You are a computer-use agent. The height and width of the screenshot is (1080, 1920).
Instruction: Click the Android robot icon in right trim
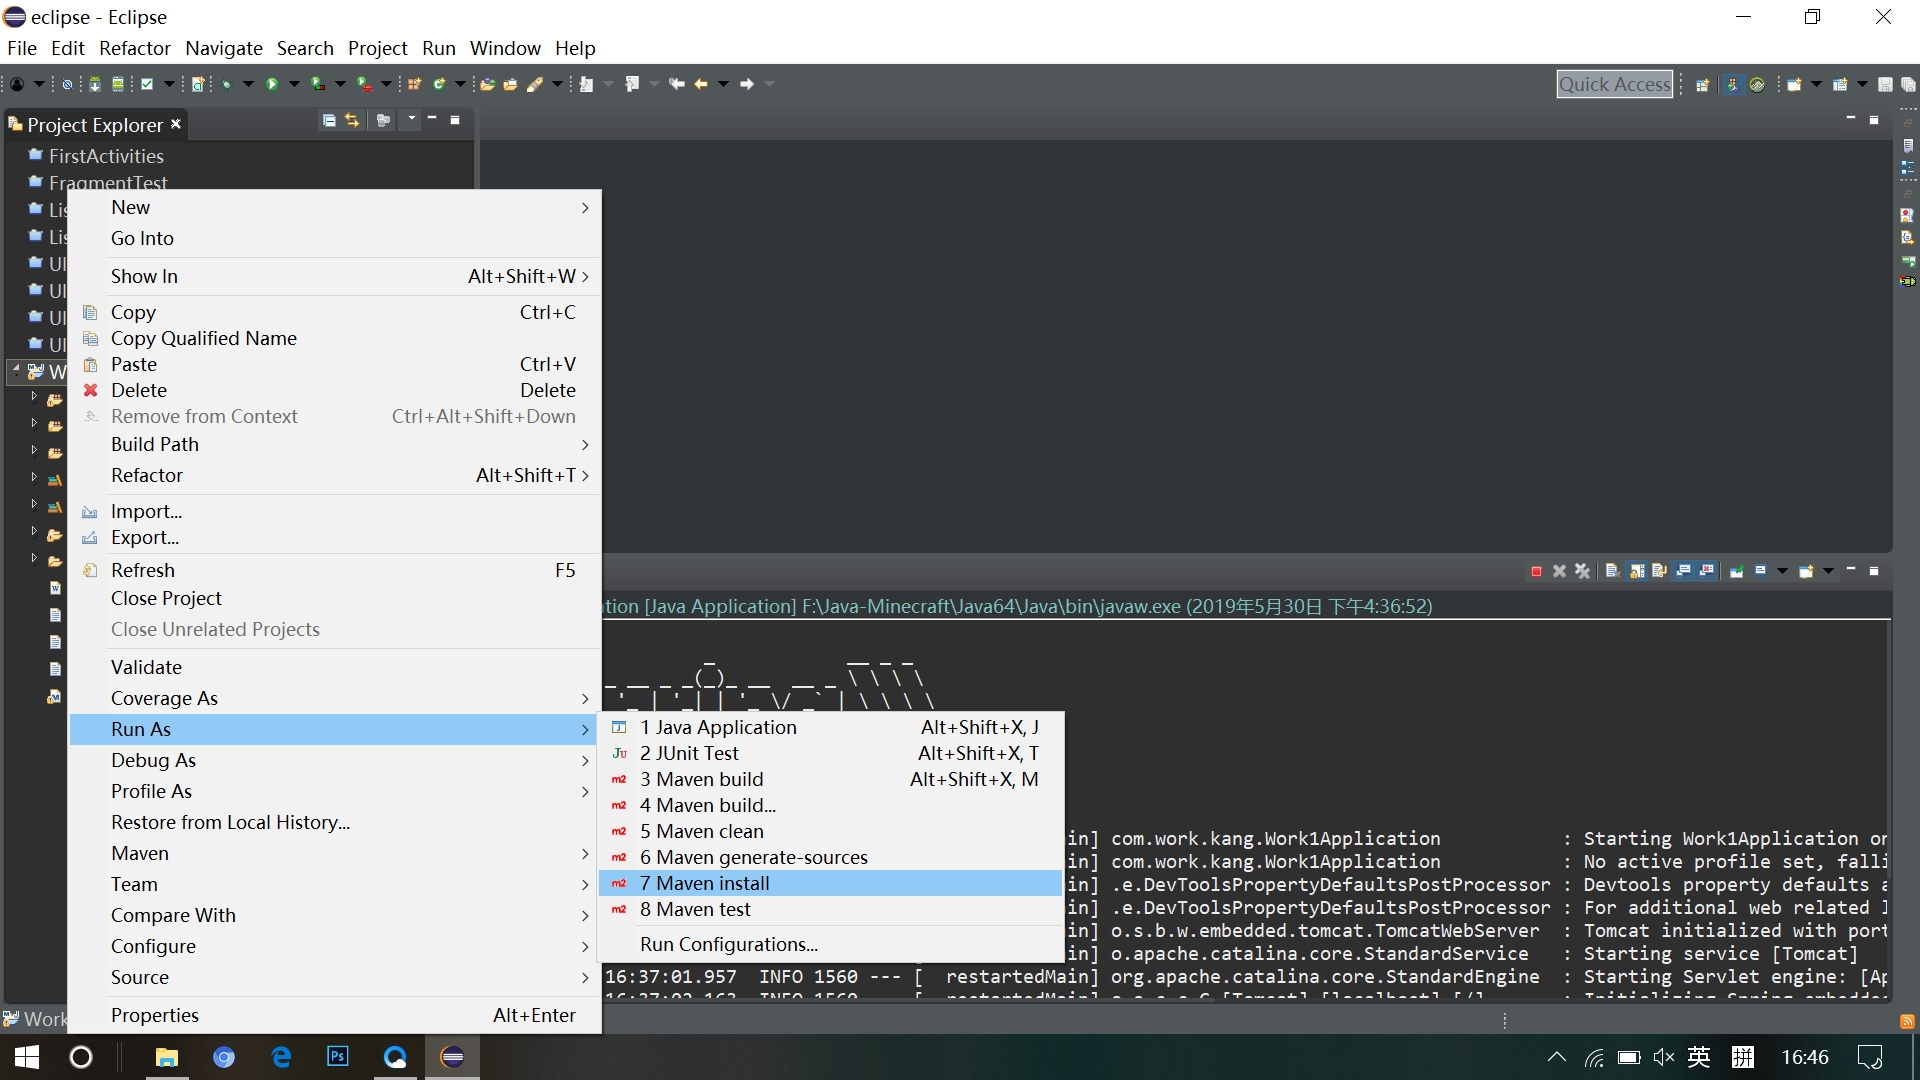(x=1907, y=282)
